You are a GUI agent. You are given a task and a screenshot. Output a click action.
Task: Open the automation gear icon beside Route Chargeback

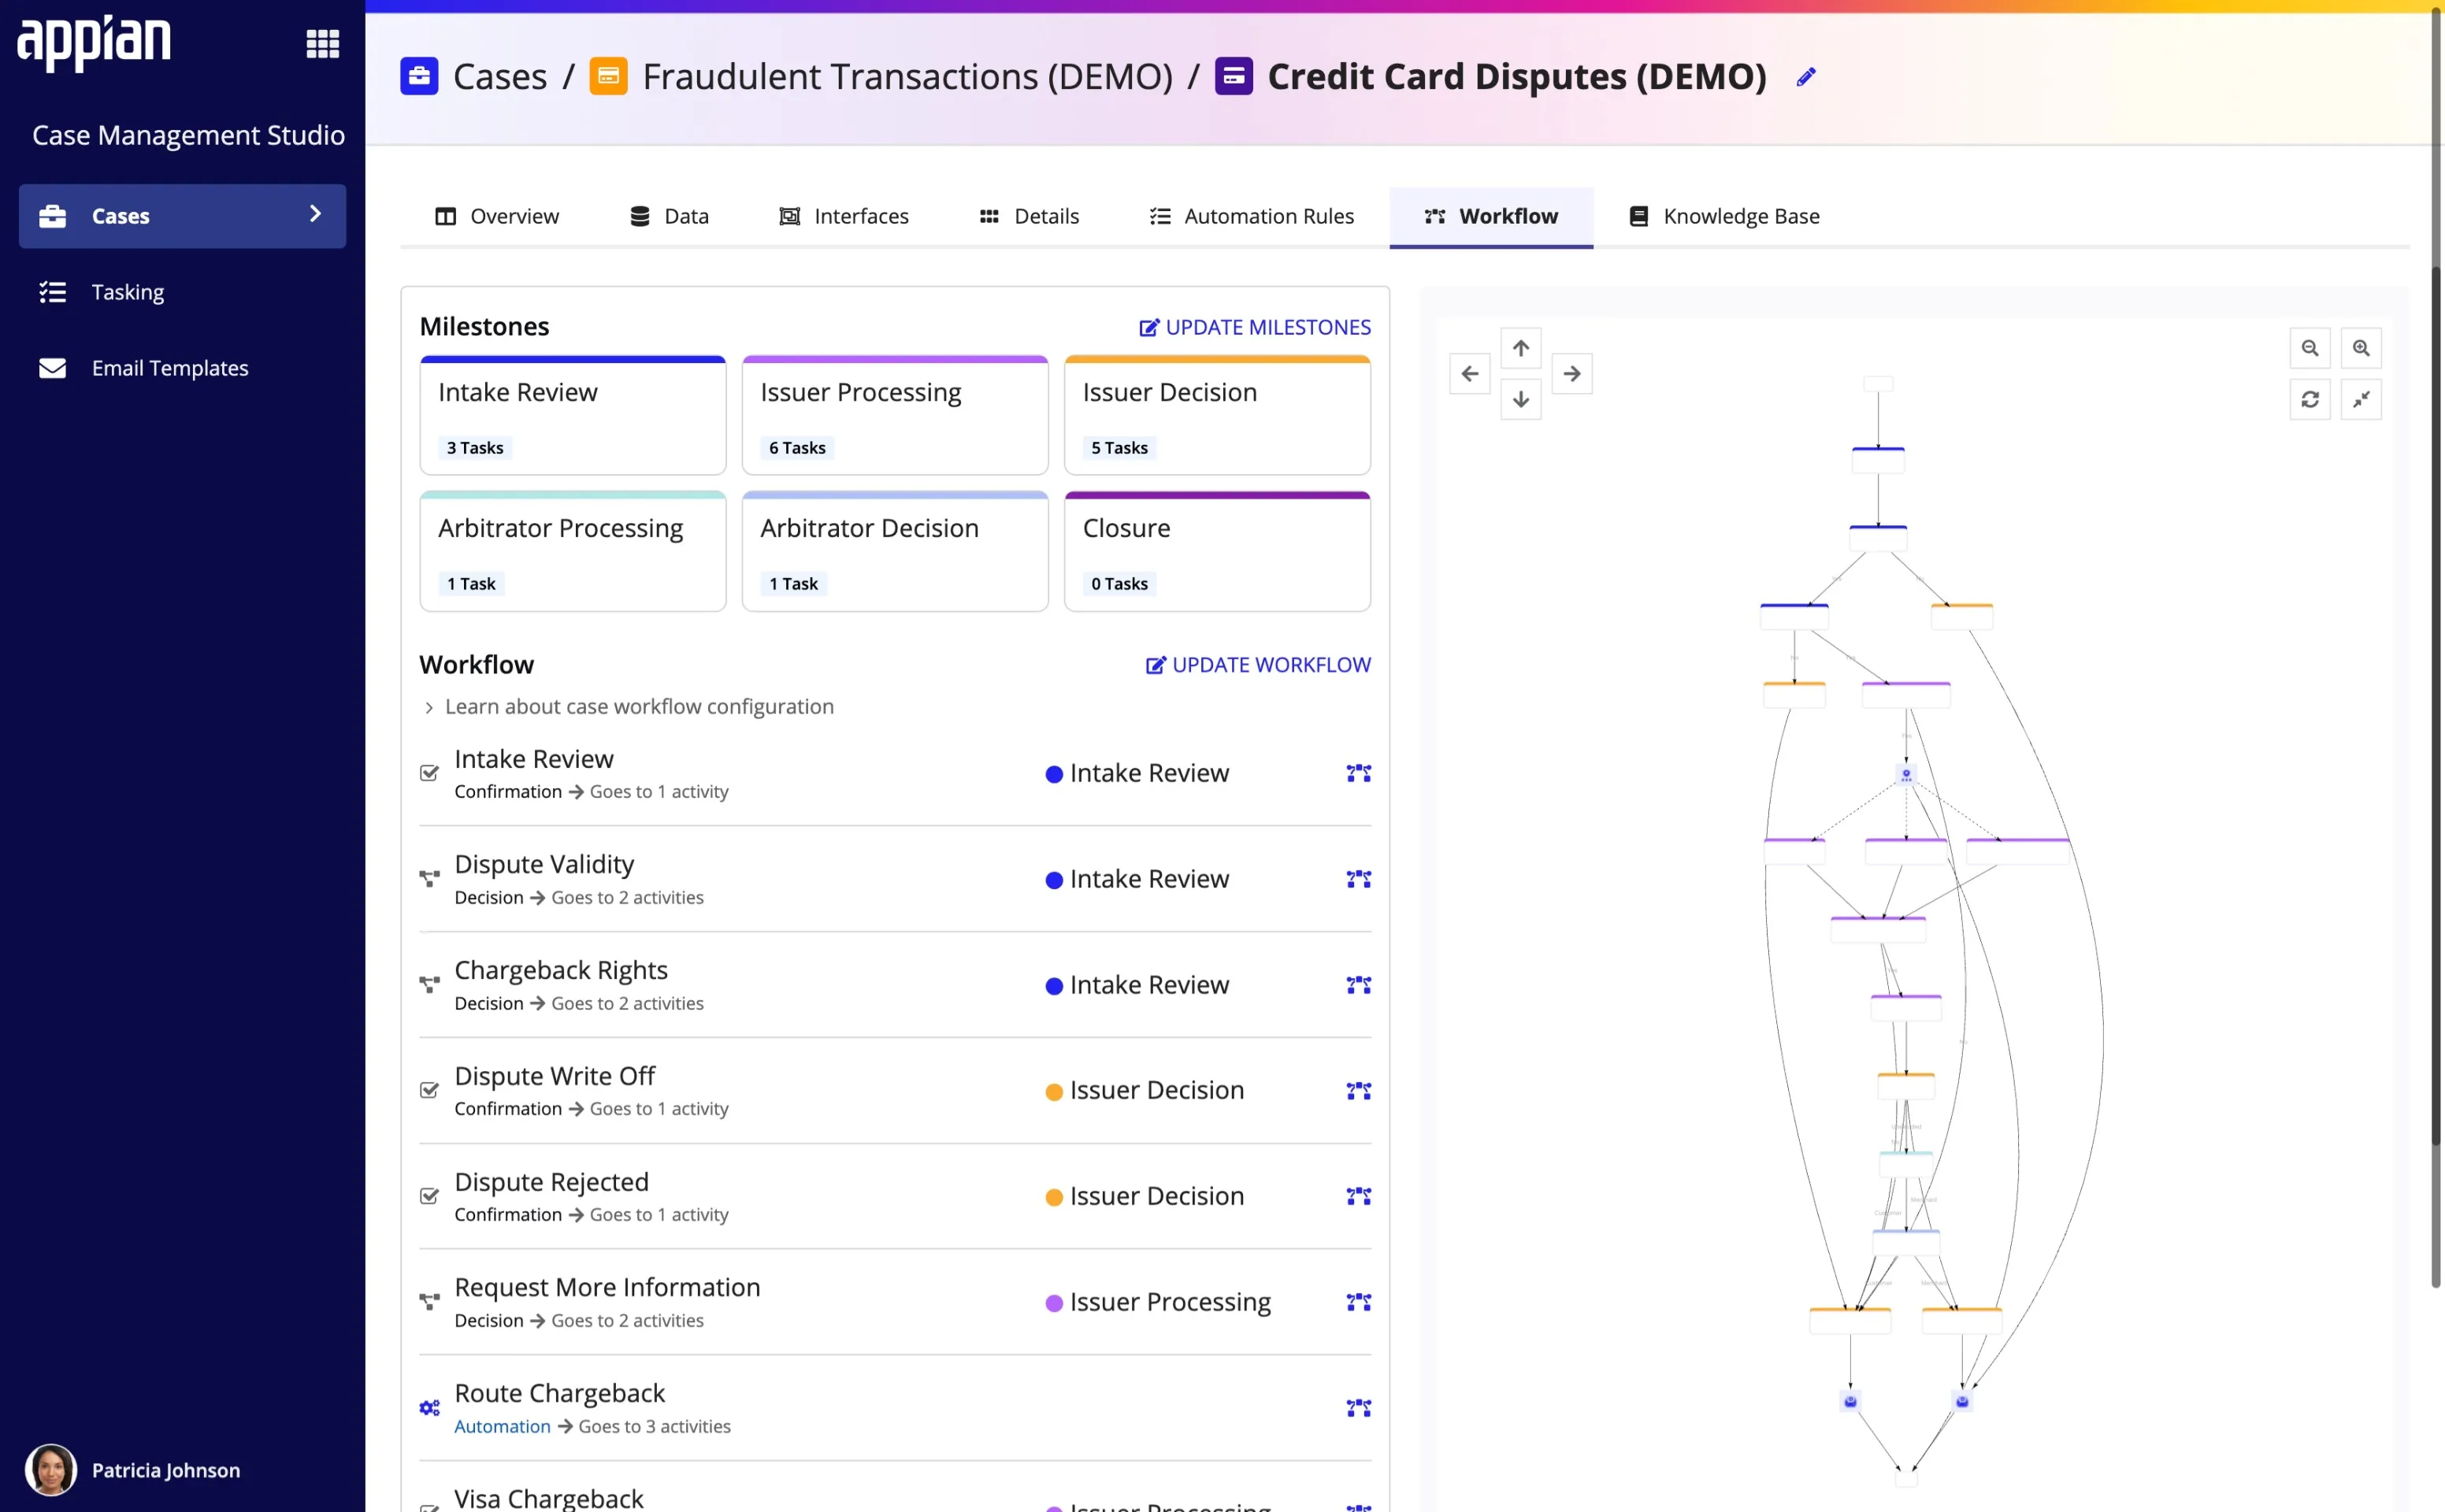430,1407
